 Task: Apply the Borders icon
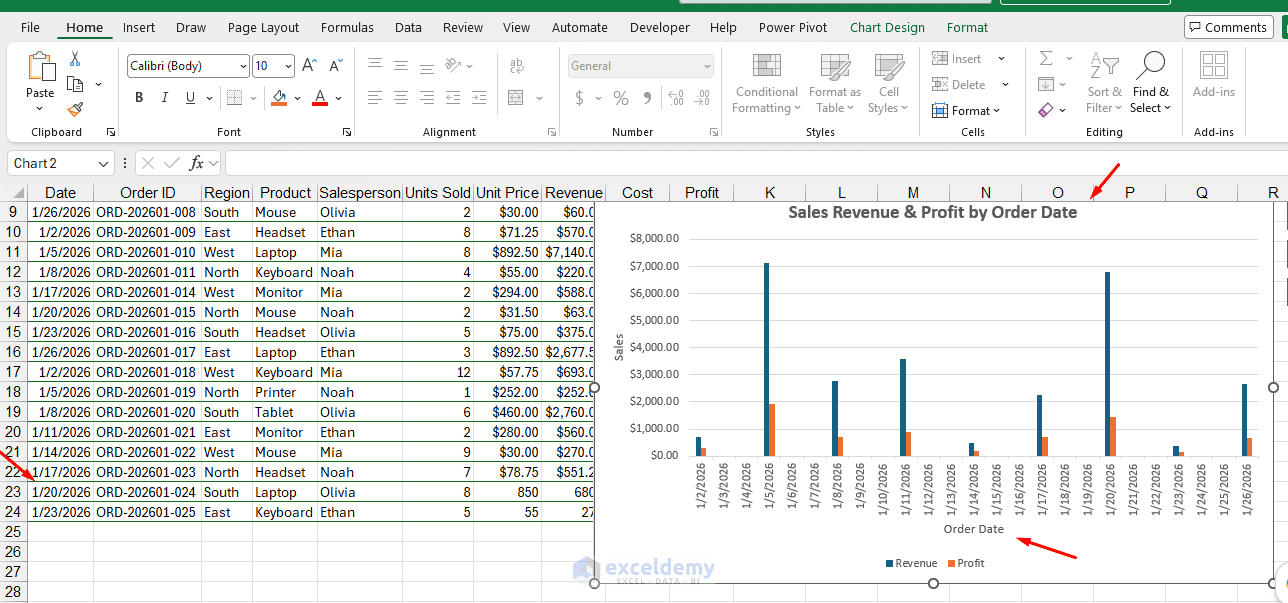click(234, 98)
